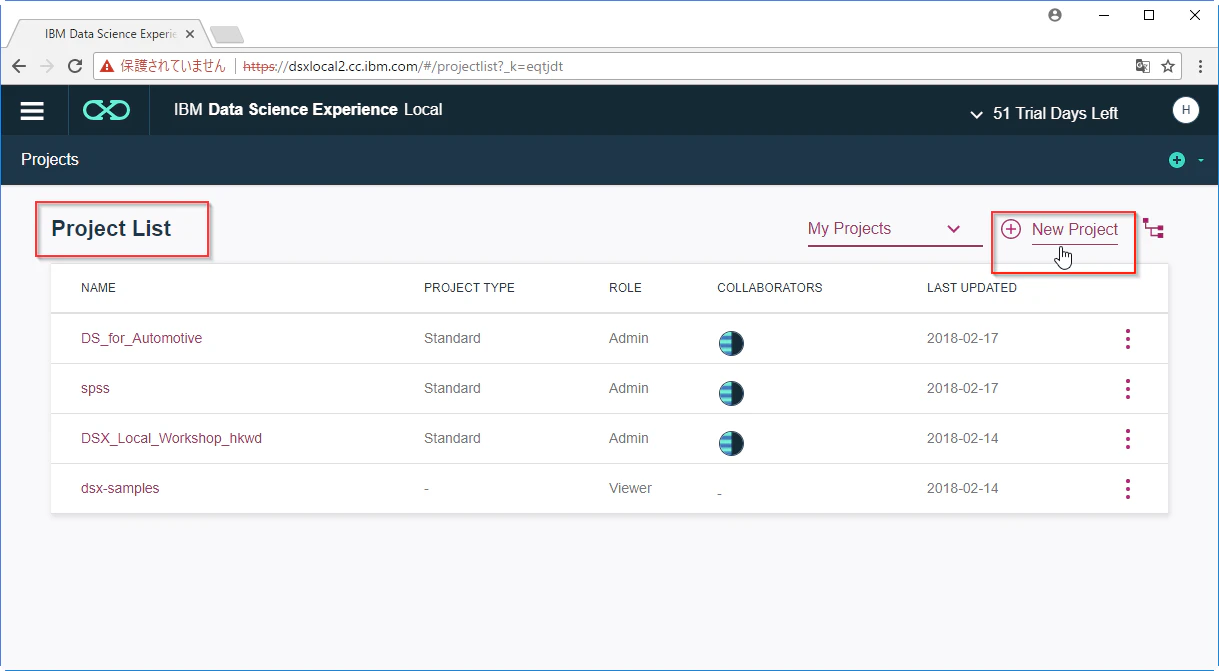Open the three-dot menu for spss

[x=1128, y=389]
